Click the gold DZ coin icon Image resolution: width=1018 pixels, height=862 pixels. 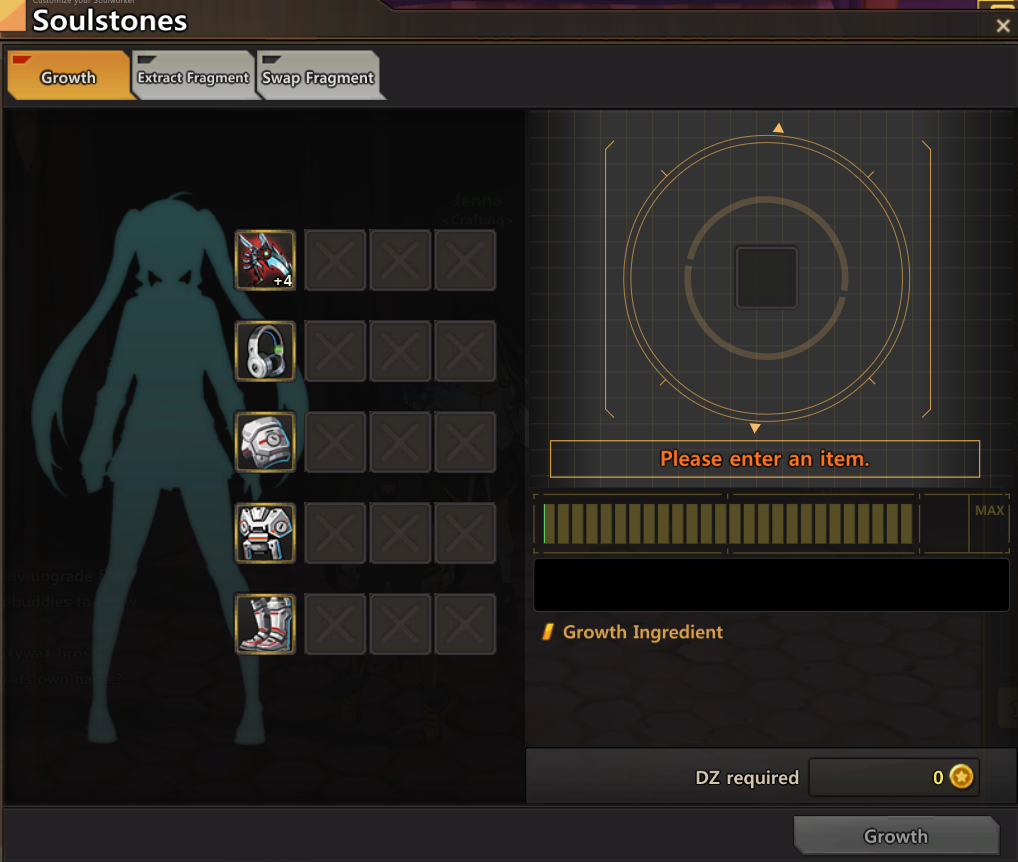(962, 776)
